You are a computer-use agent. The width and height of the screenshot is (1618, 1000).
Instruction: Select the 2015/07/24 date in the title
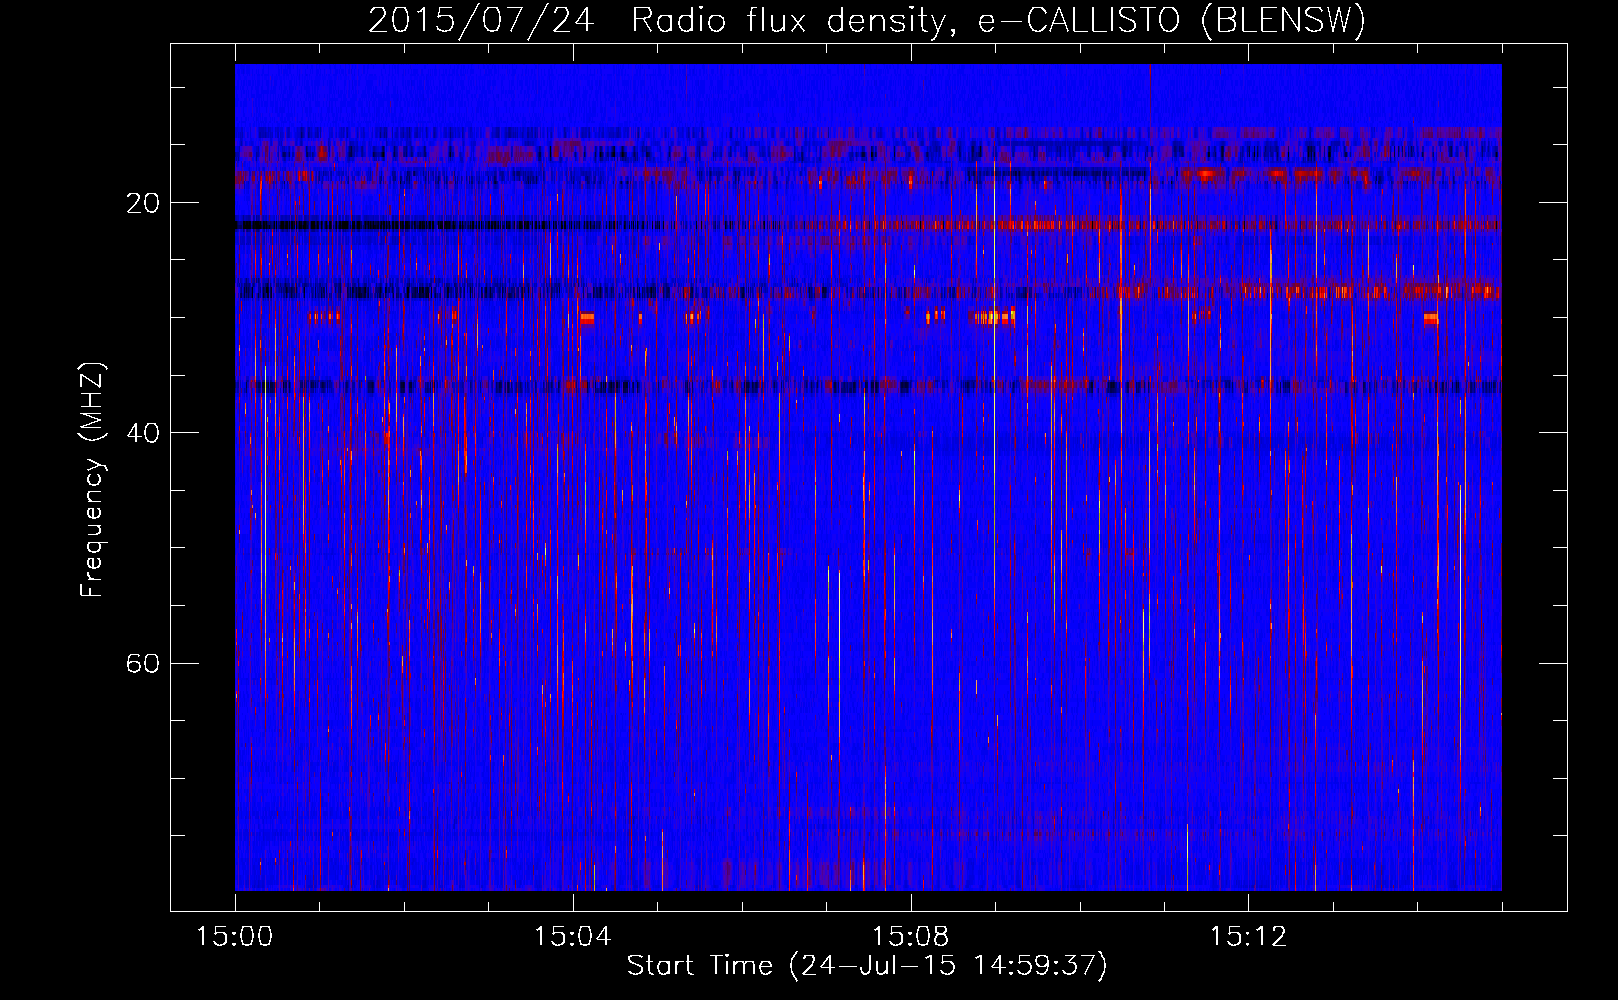tap(481, 20)
